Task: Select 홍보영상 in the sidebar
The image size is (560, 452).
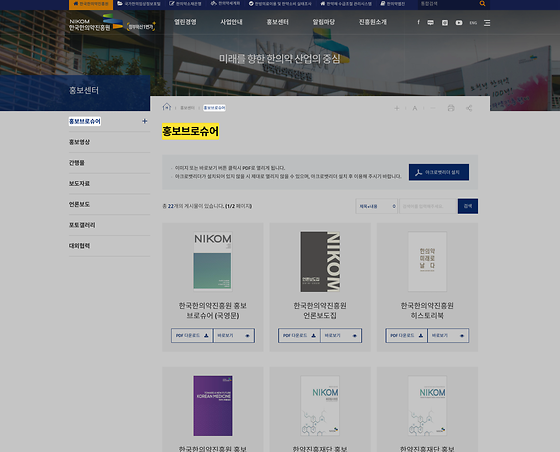Action: click(79, 142)
